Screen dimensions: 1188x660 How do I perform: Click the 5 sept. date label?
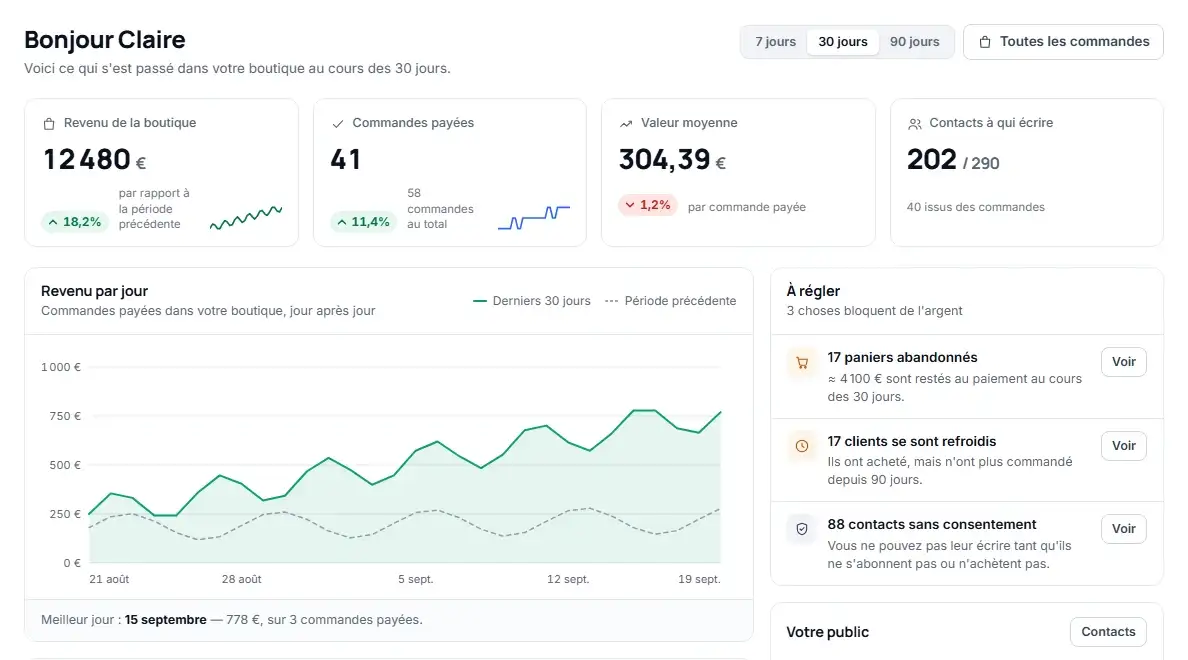(x=416, y=579)
